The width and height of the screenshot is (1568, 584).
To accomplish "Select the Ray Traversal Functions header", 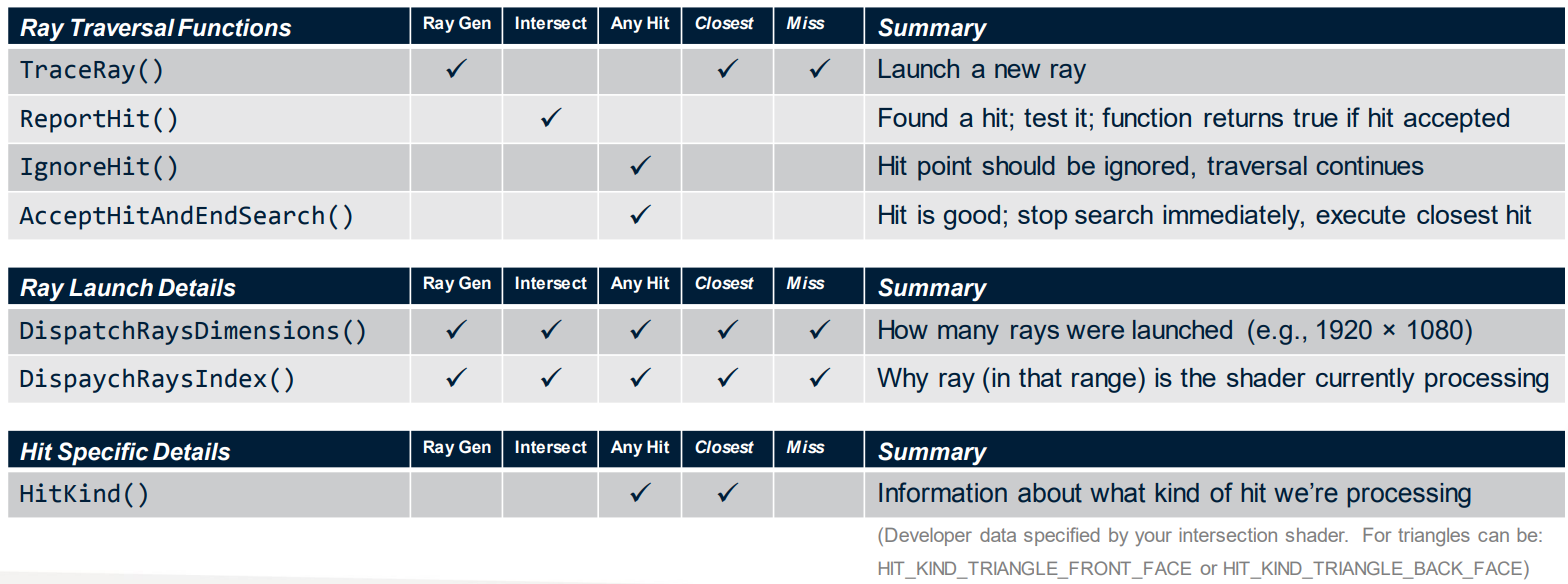I will click(x=156, y=28).
